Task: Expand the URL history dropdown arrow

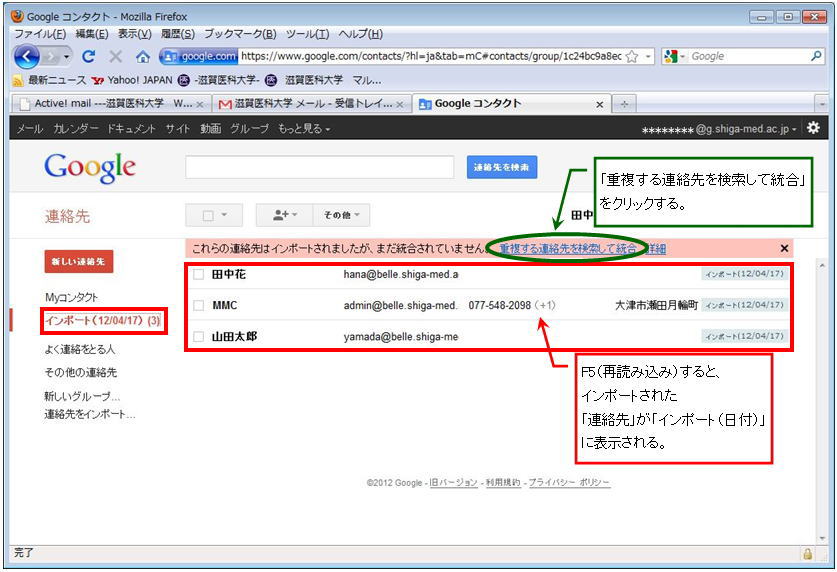Action: [x=648, y=56]
